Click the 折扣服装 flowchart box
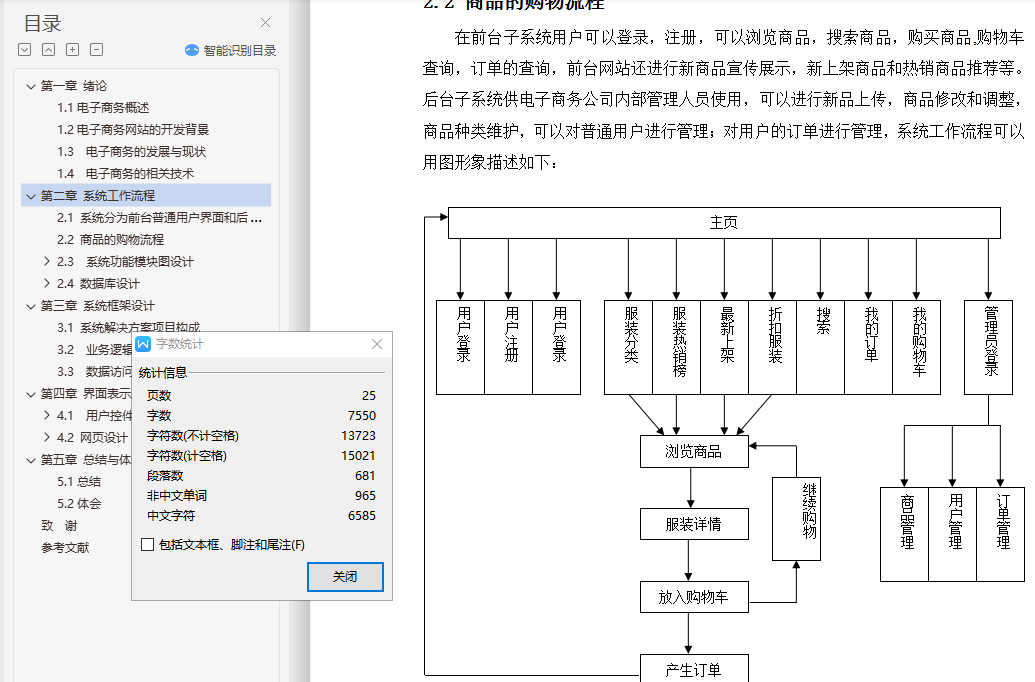This screenshot has height=682, width=1035. tap(772, 347)
